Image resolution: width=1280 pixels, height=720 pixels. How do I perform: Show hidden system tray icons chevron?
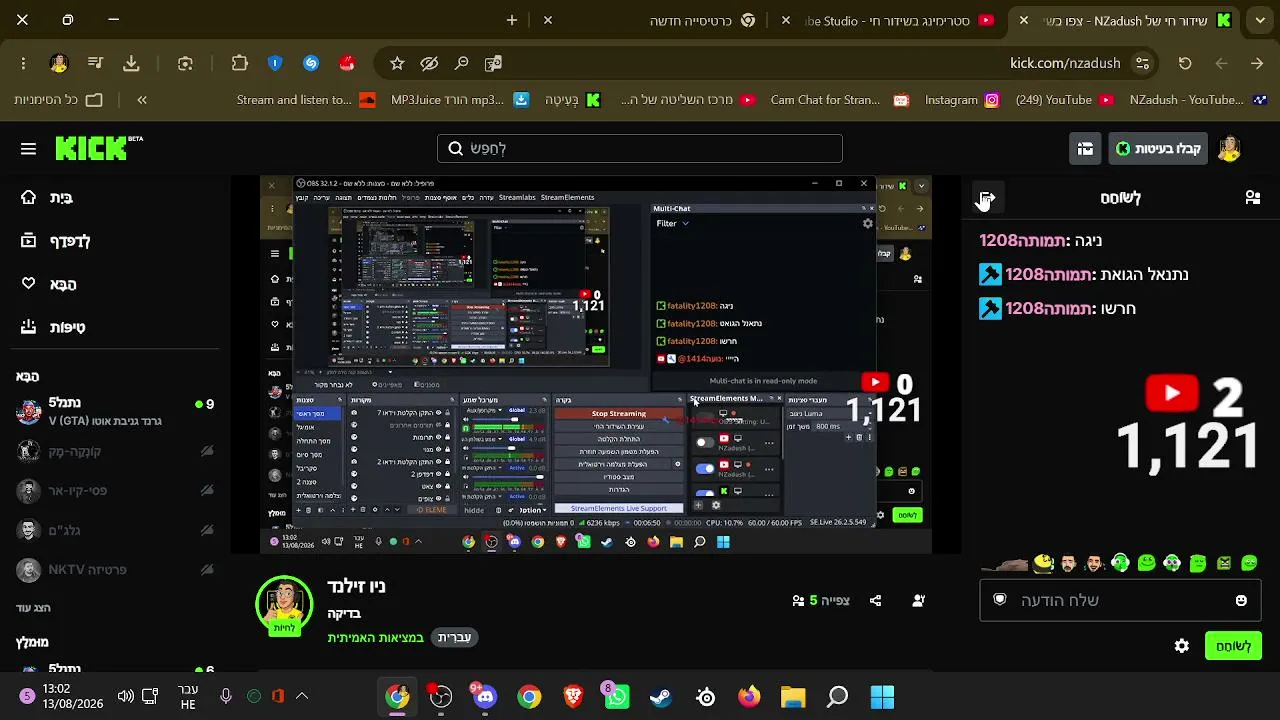tap(302, 696)
